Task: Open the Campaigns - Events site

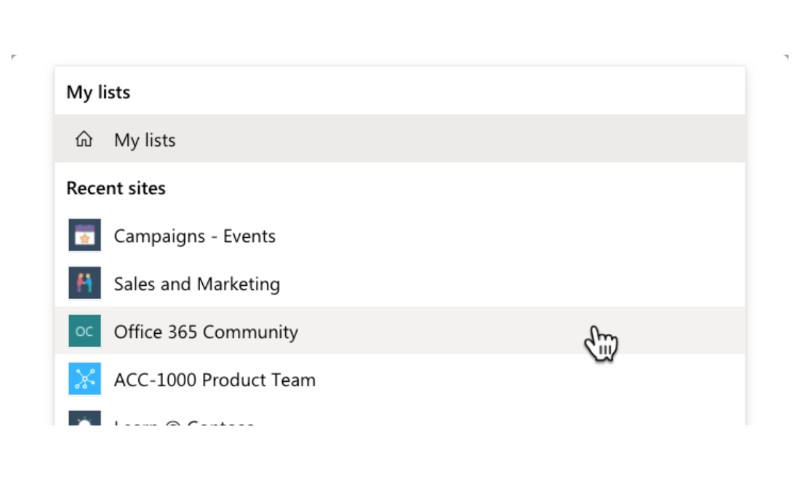Action: pyautogui.click(x=194, y=236)
